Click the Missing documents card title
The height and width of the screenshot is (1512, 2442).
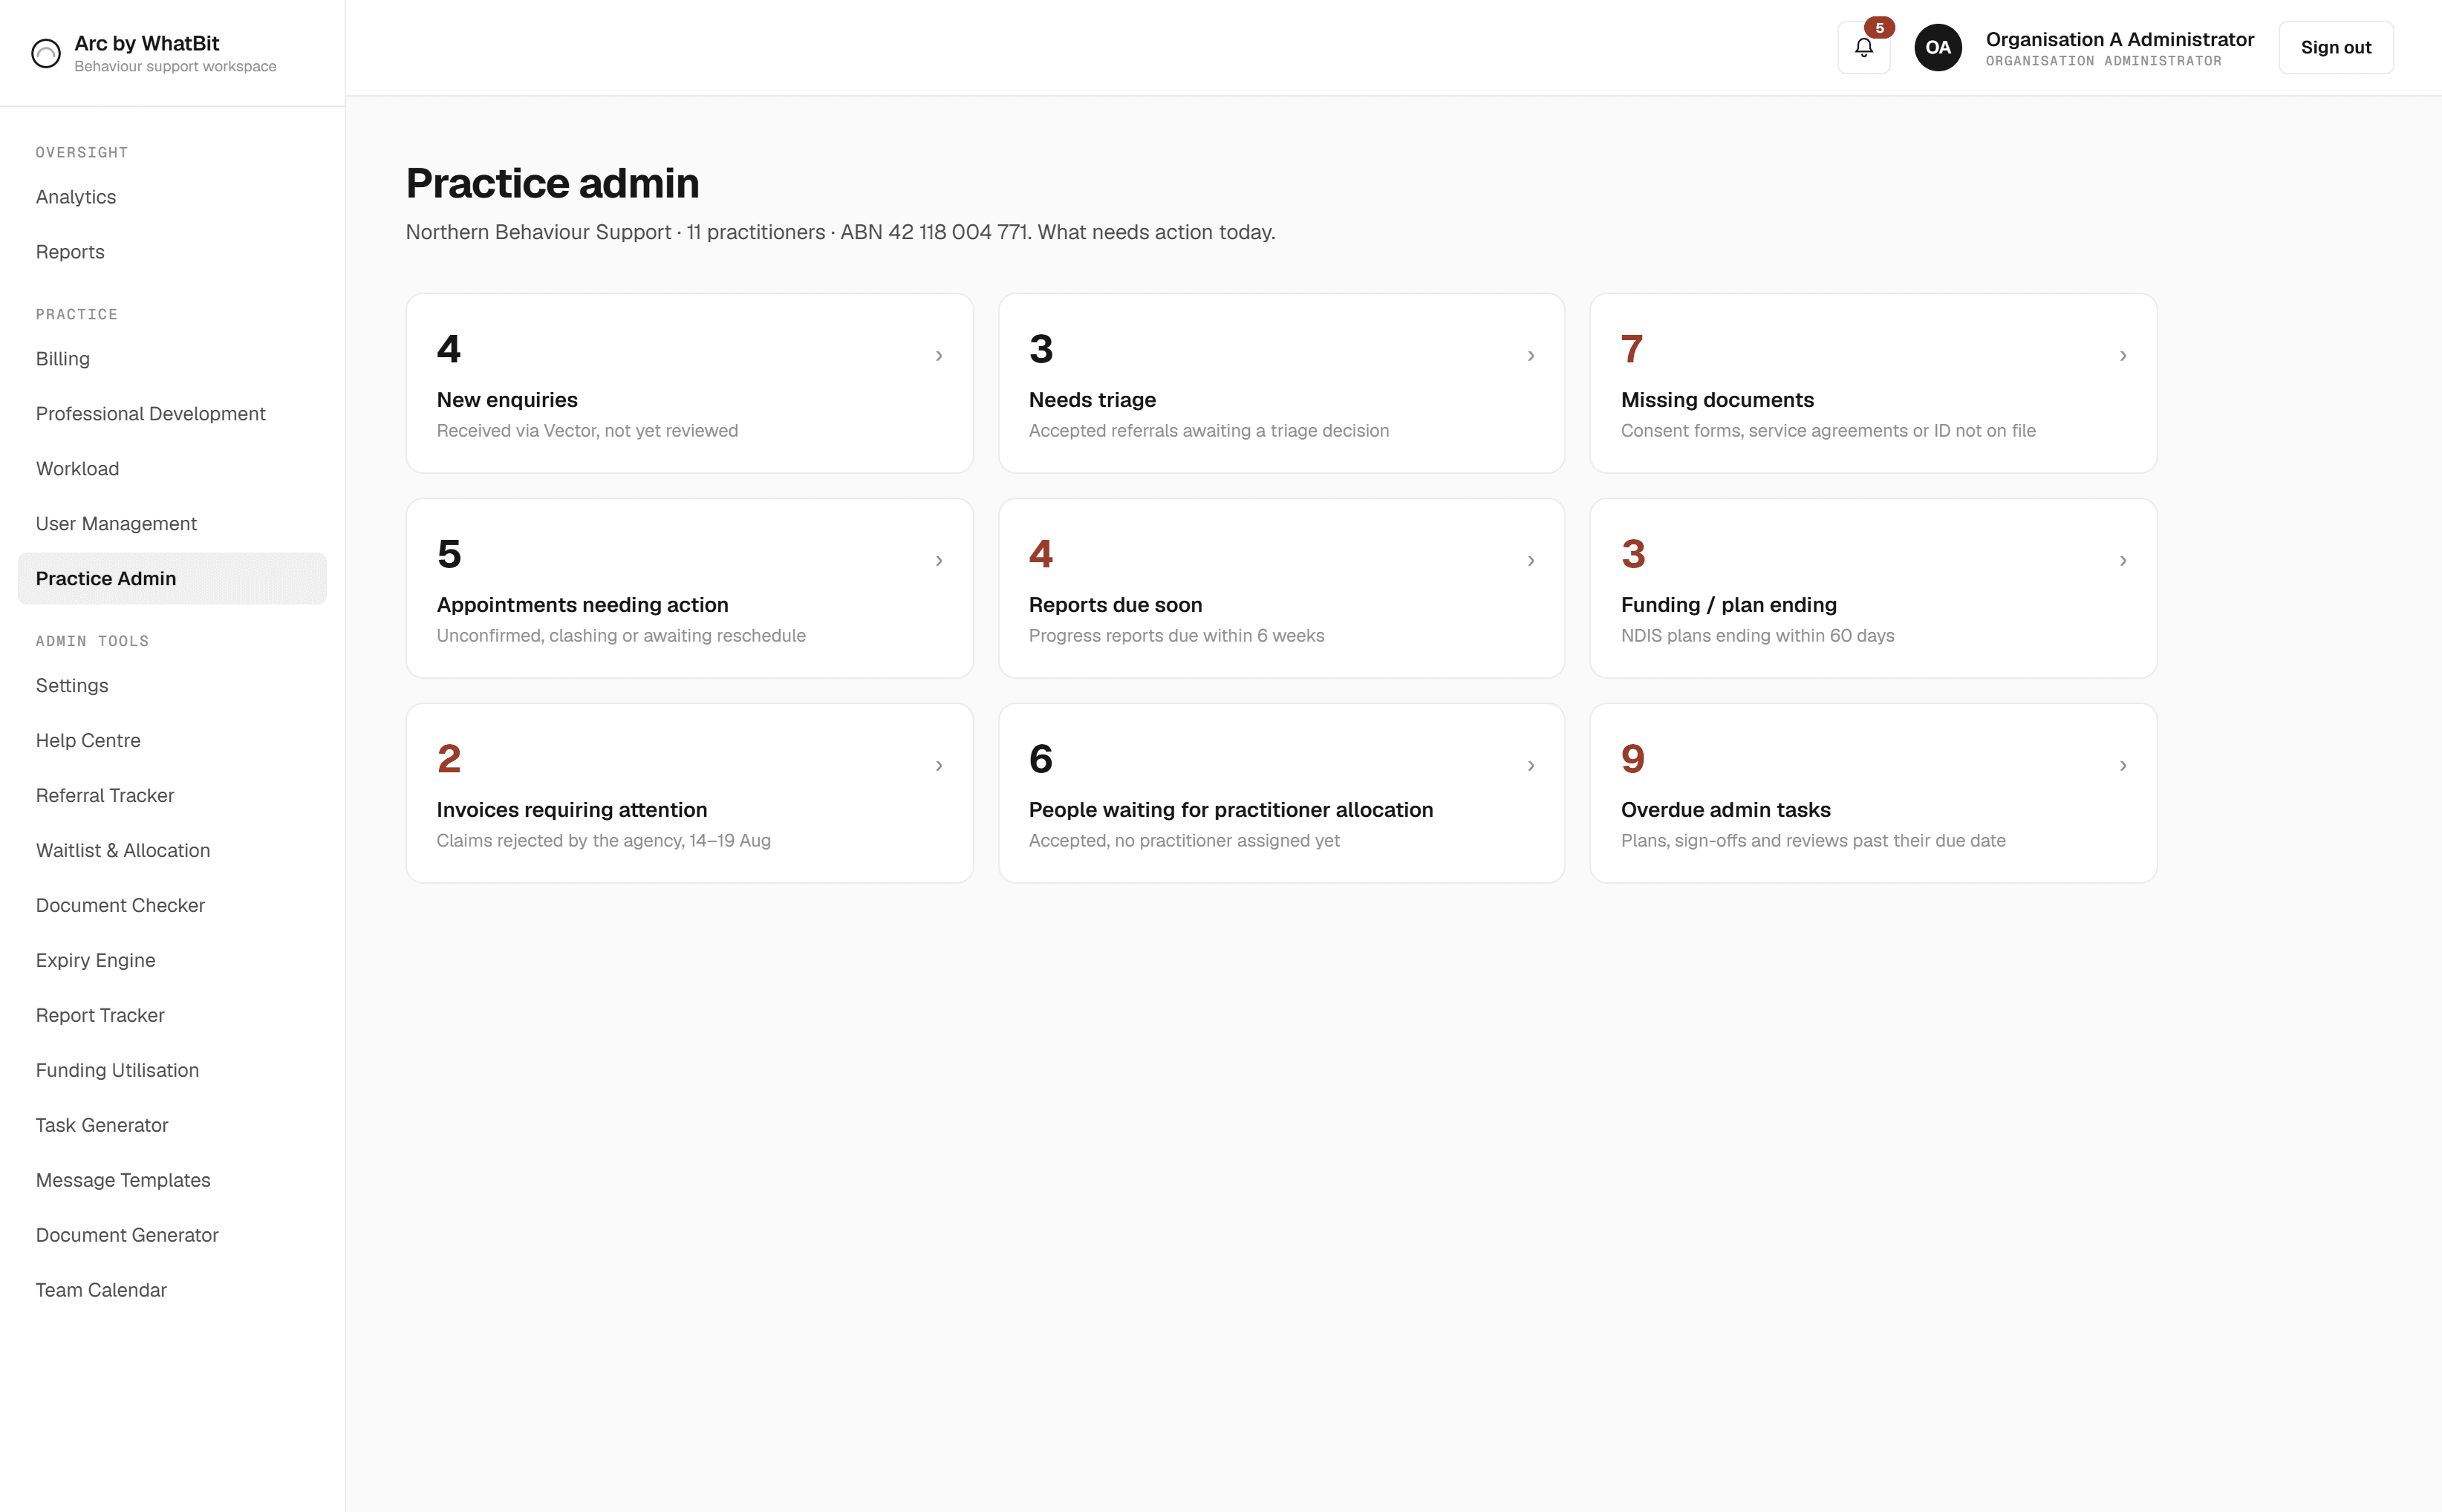[1717, 400]
